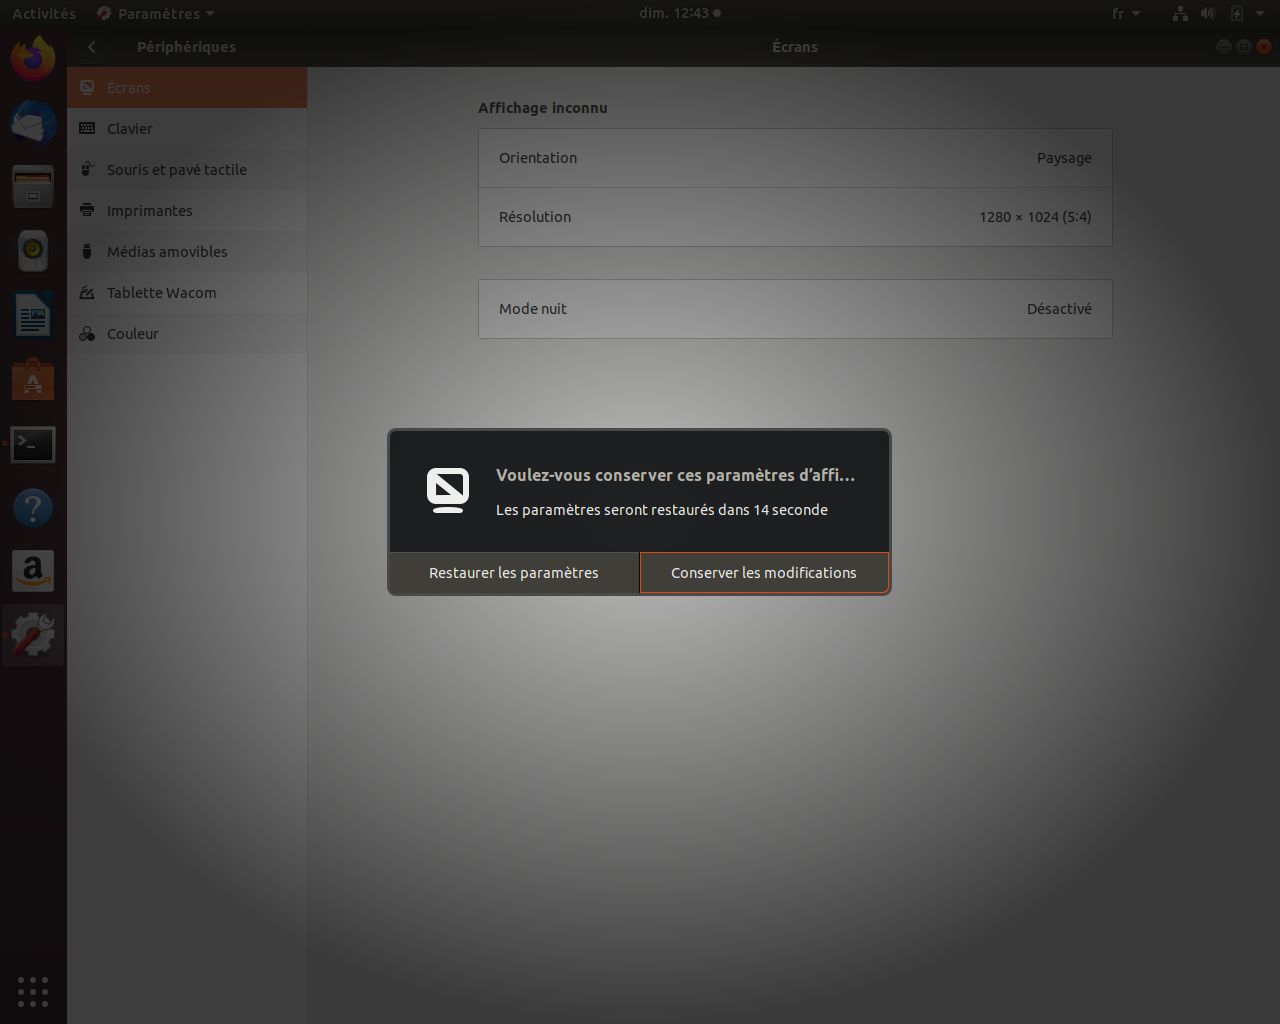Screen dimensions: 1280x1024
Task: Open Mode nuit setting row
Action: click(795, 309)
